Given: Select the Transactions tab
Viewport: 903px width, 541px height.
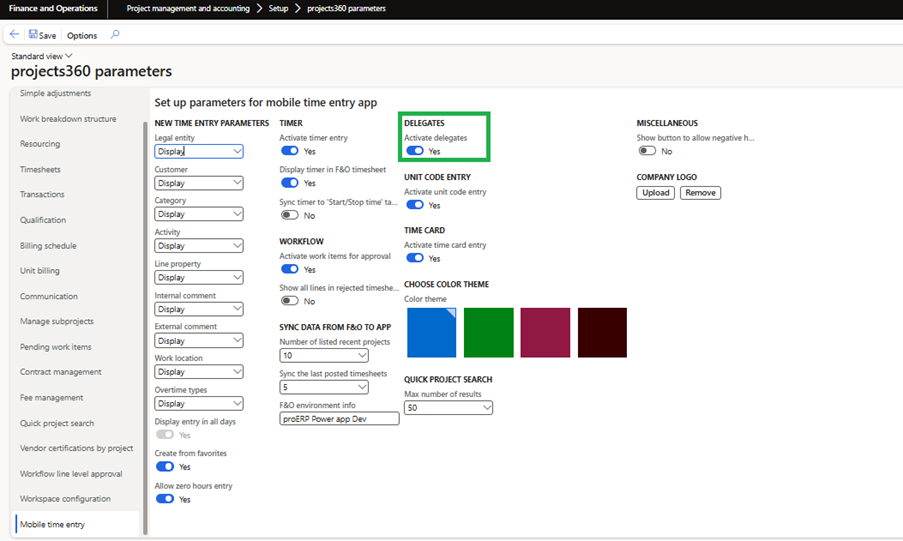Looking at the screenshot, I should (x=42, y=195).
